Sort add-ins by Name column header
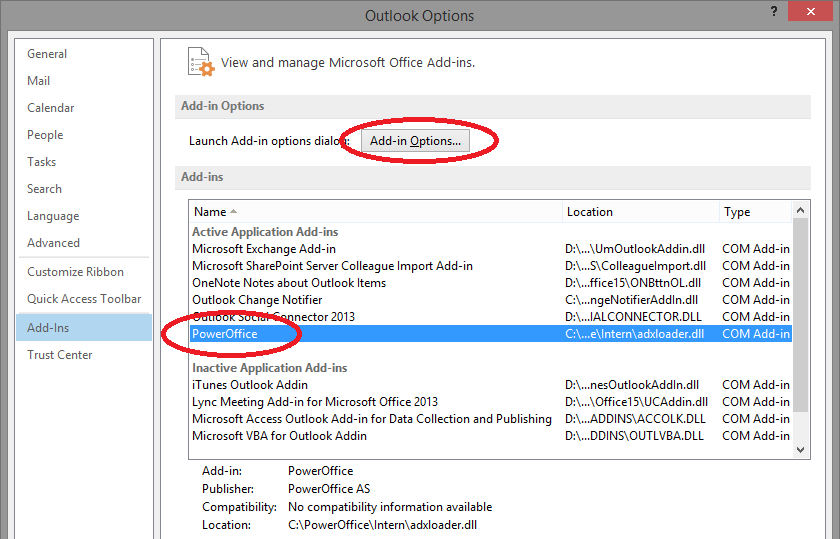Viewport: 840px width, 539px height. click(376, 212)
